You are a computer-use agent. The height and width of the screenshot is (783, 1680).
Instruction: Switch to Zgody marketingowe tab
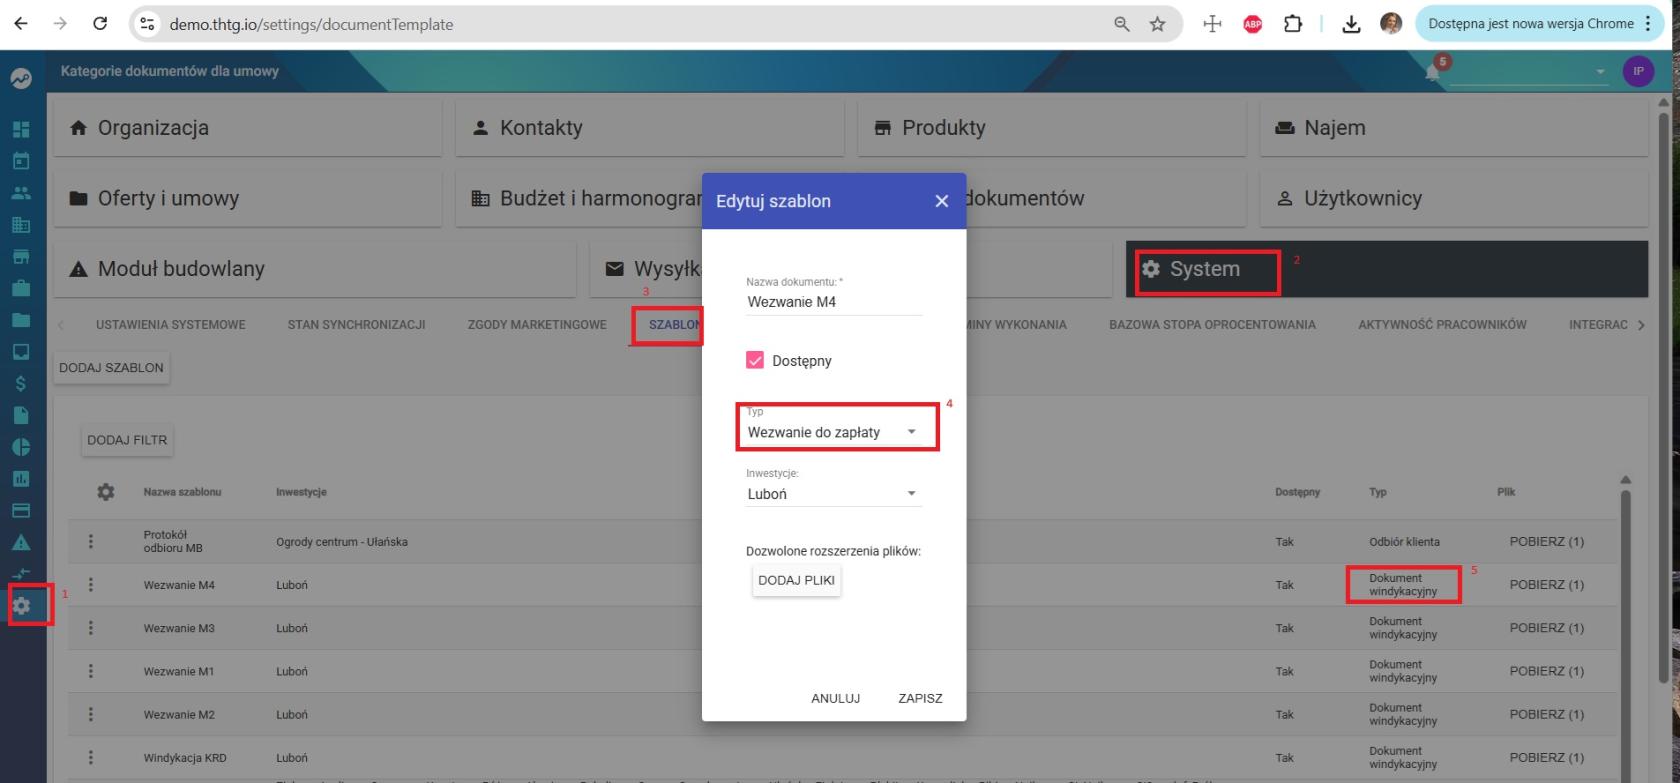coord(537,325)
